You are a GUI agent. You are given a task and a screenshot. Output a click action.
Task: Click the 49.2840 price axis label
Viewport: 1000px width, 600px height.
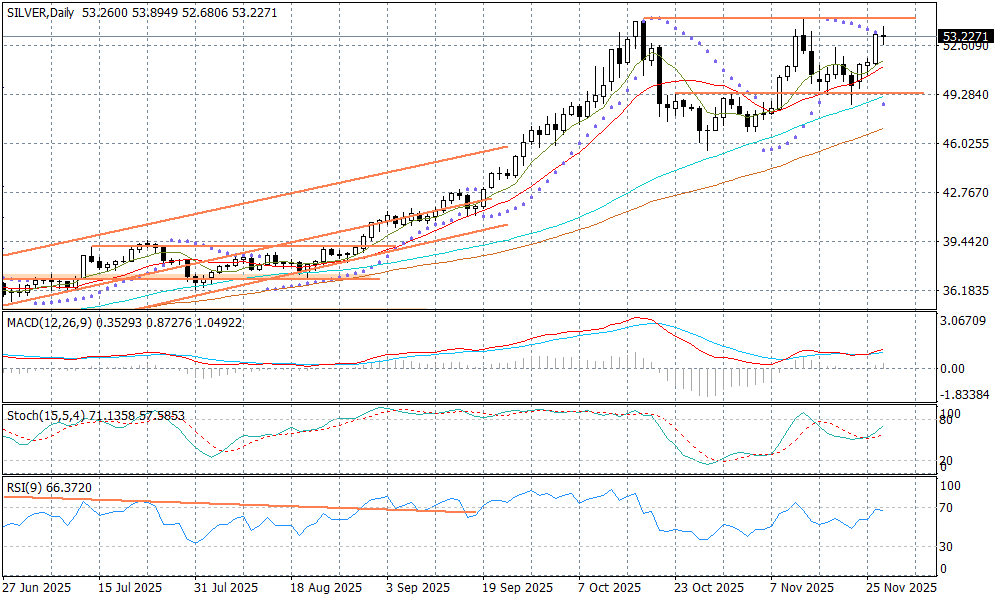[x=965, y=95]
